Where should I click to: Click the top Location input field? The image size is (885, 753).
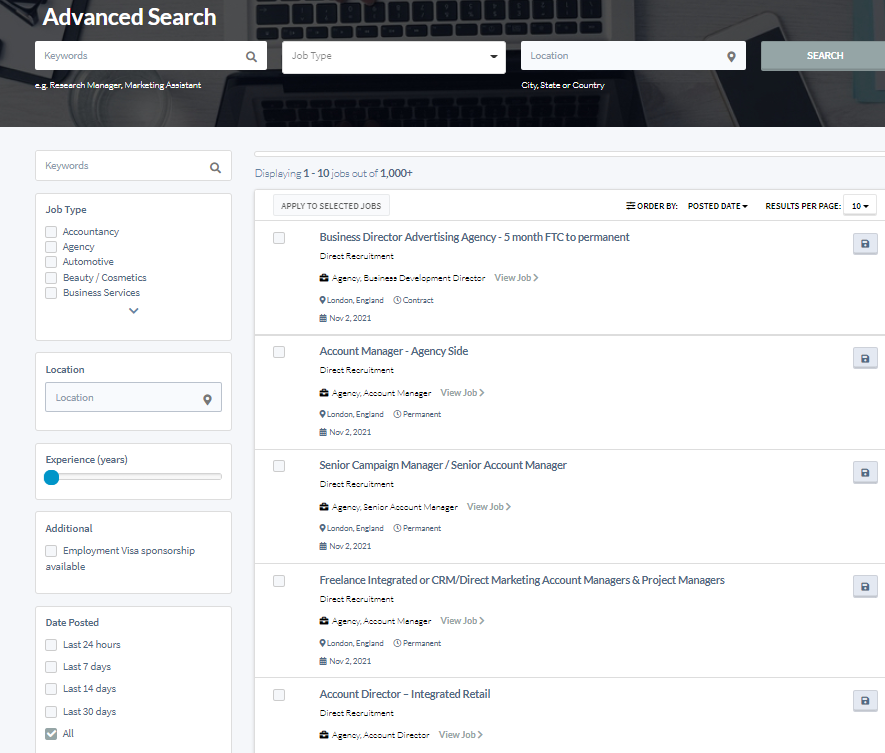tap(633, 55)
